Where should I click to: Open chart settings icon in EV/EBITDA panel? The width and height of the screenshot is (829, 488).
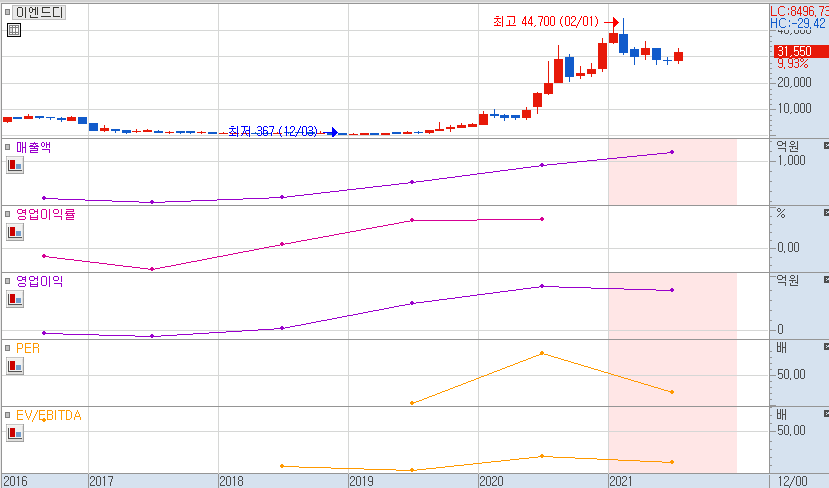15,434
